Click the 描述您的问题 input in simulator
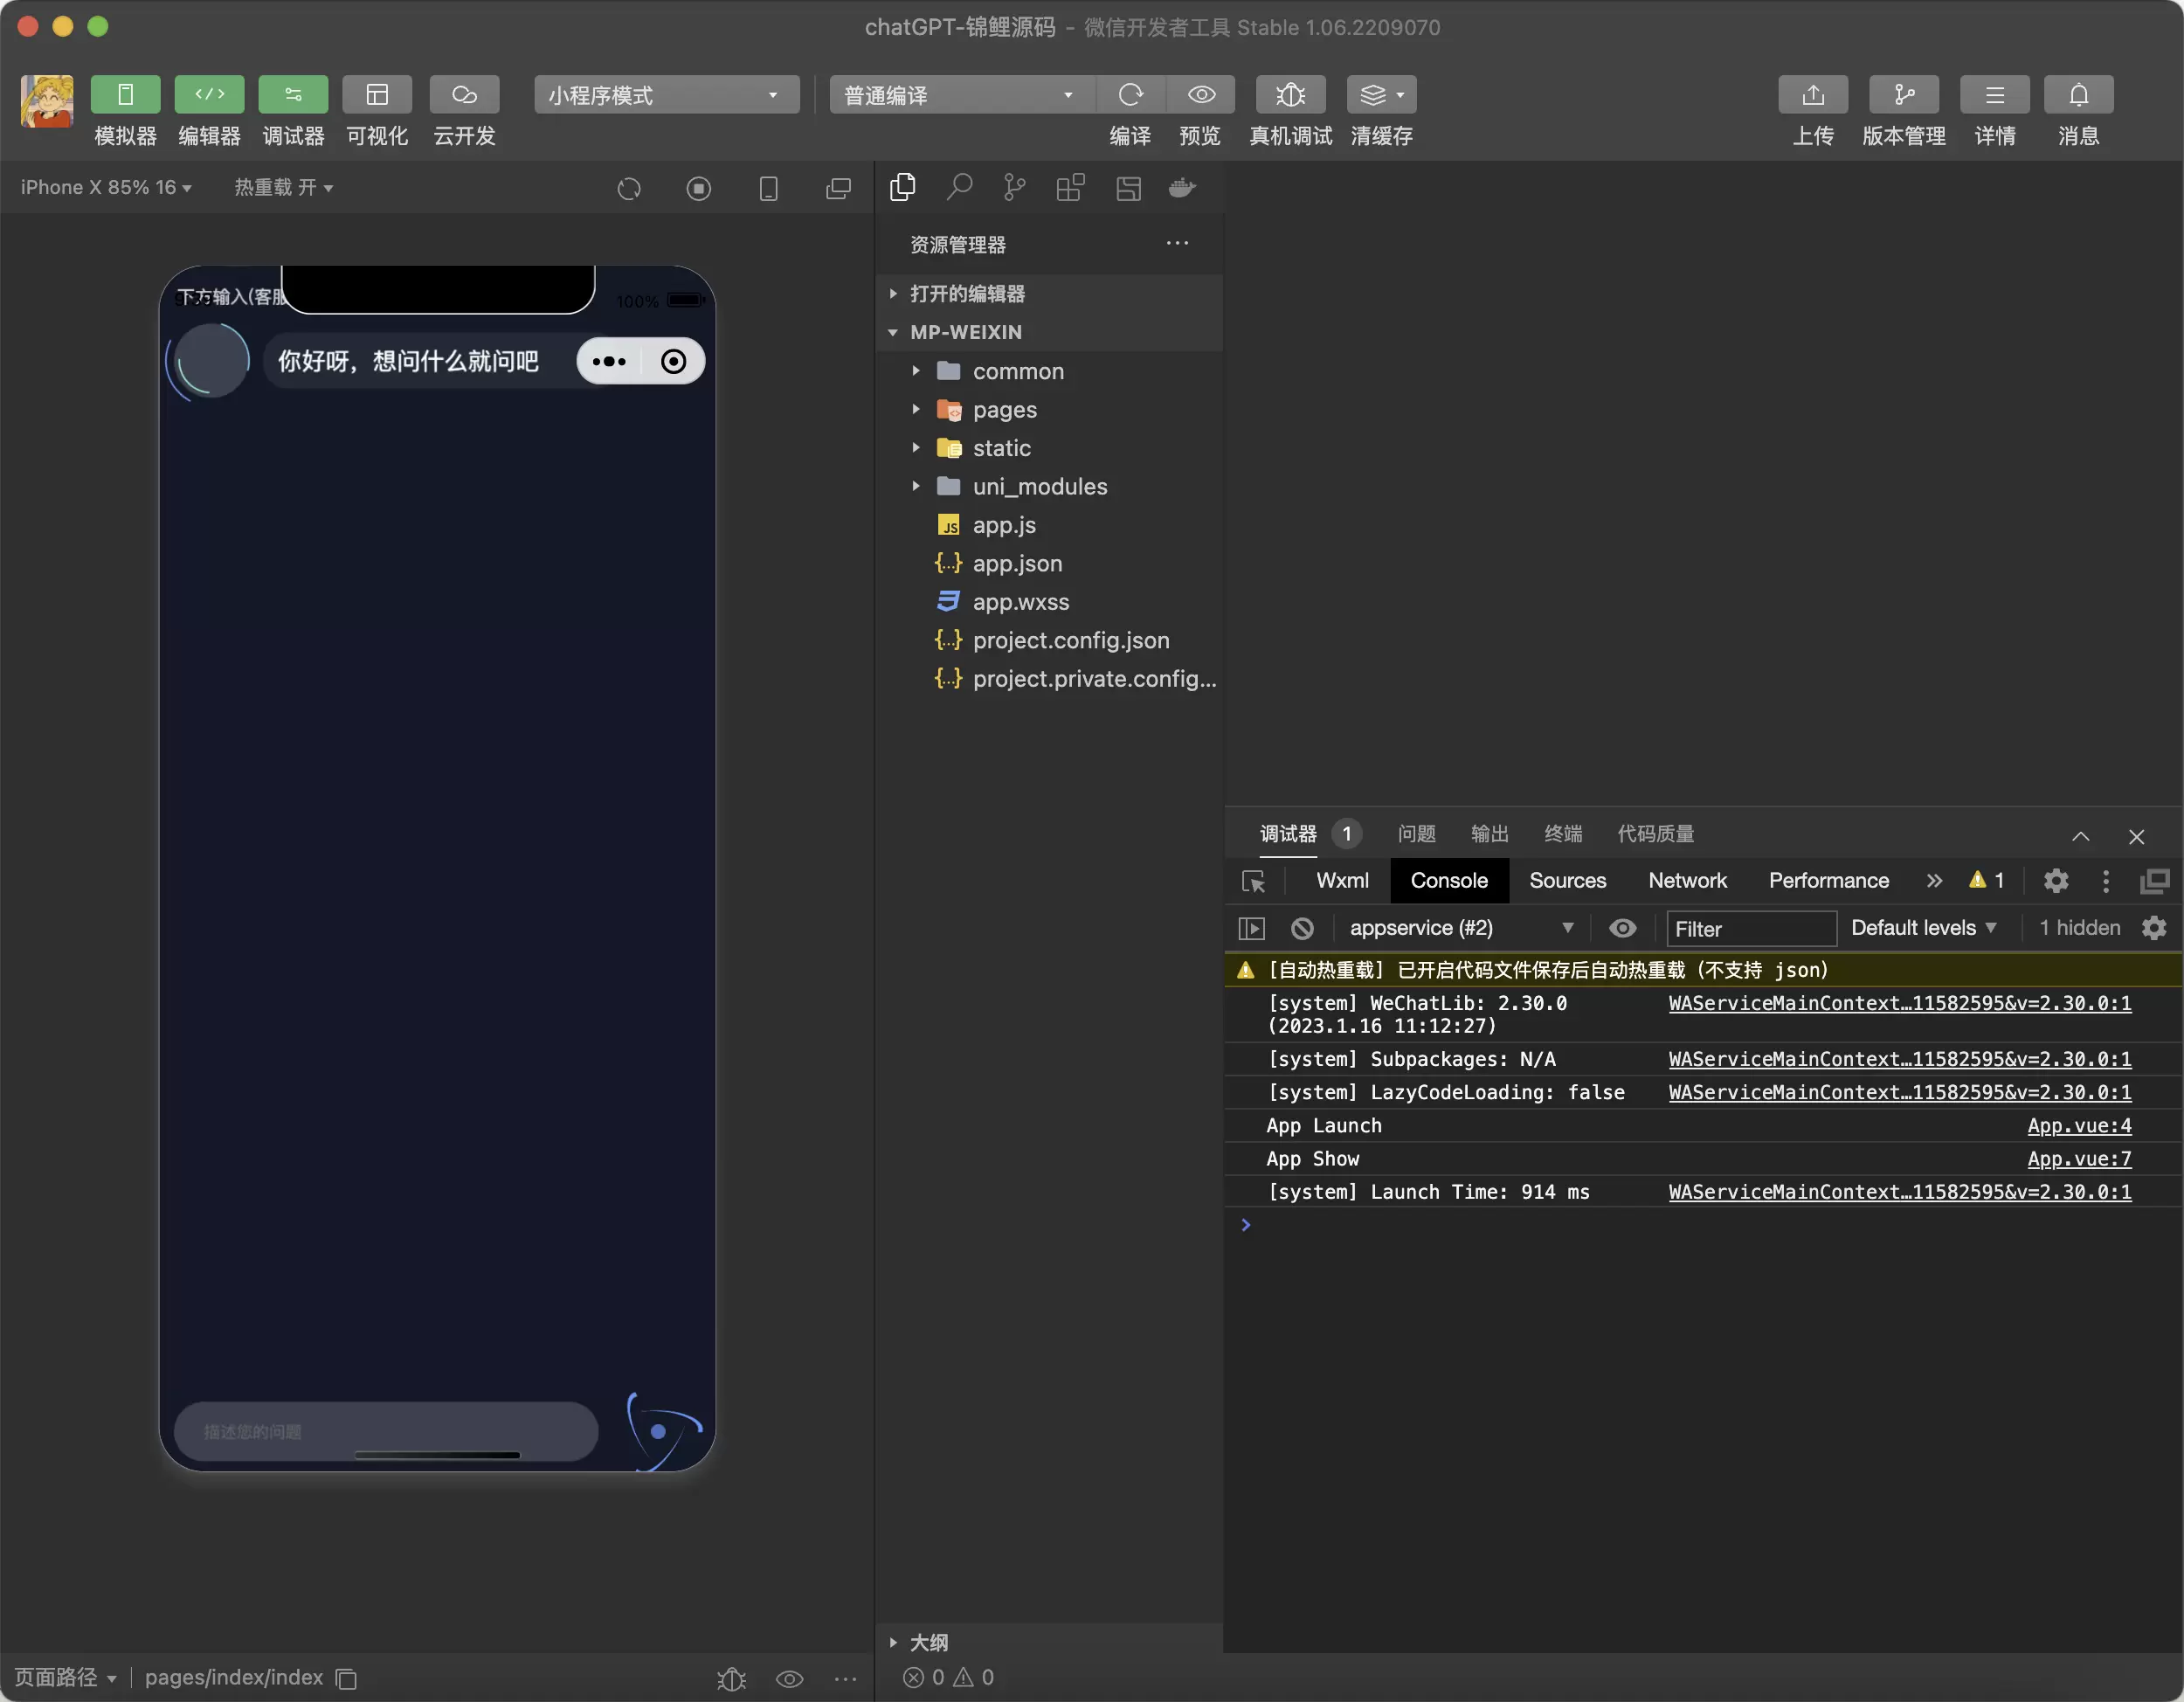This screenshot has width=2184, height=1702. tap(386, 1431)
